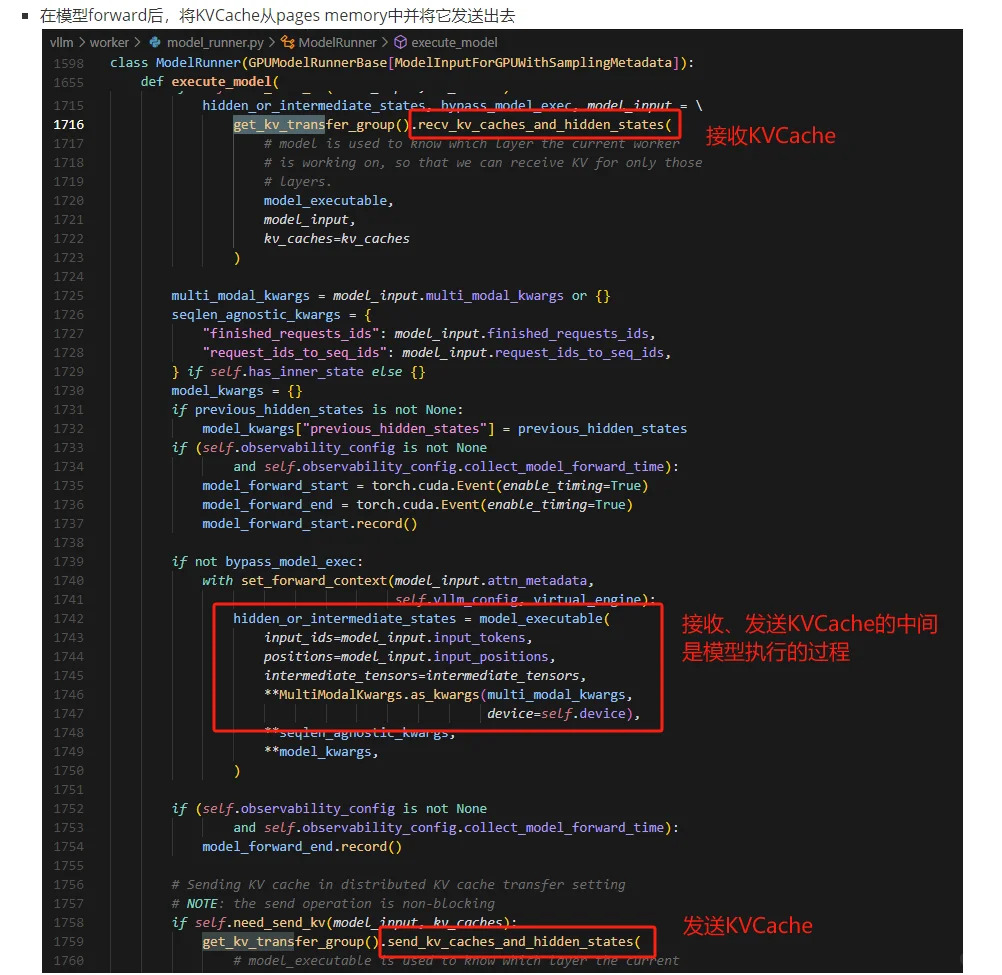Viewport: 1002px width, 975px height.
Task: Expand chevron after vllm breadcrumb
Action: 81,42
